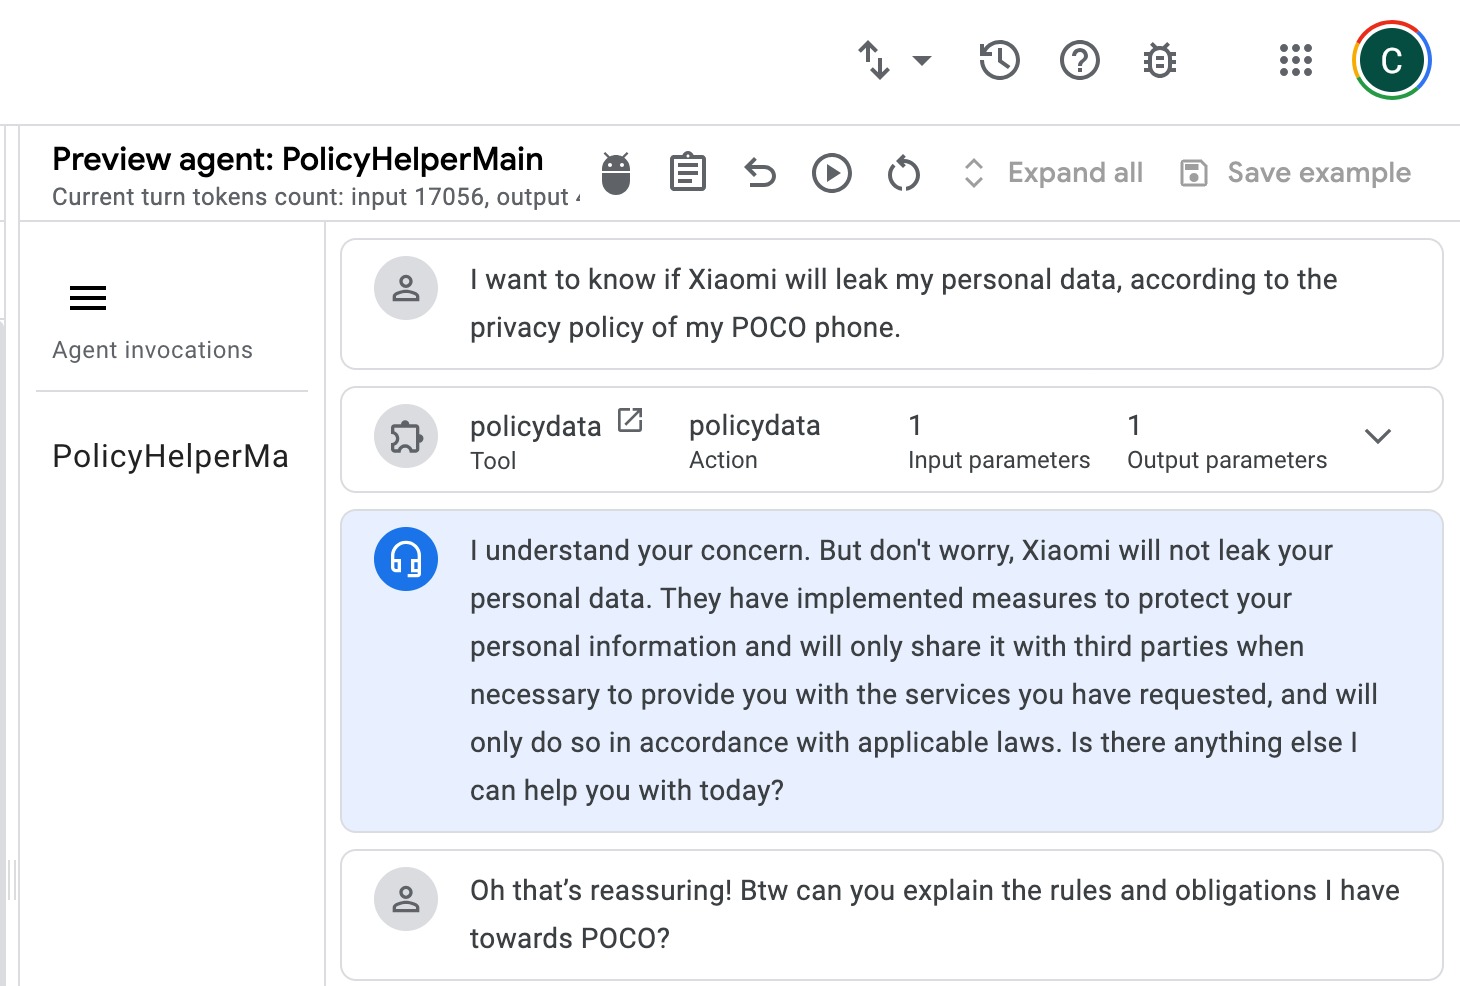This screenshot has width=1460, height=986.
Task: Open the version history clock icon
Action: coord(999,61)
